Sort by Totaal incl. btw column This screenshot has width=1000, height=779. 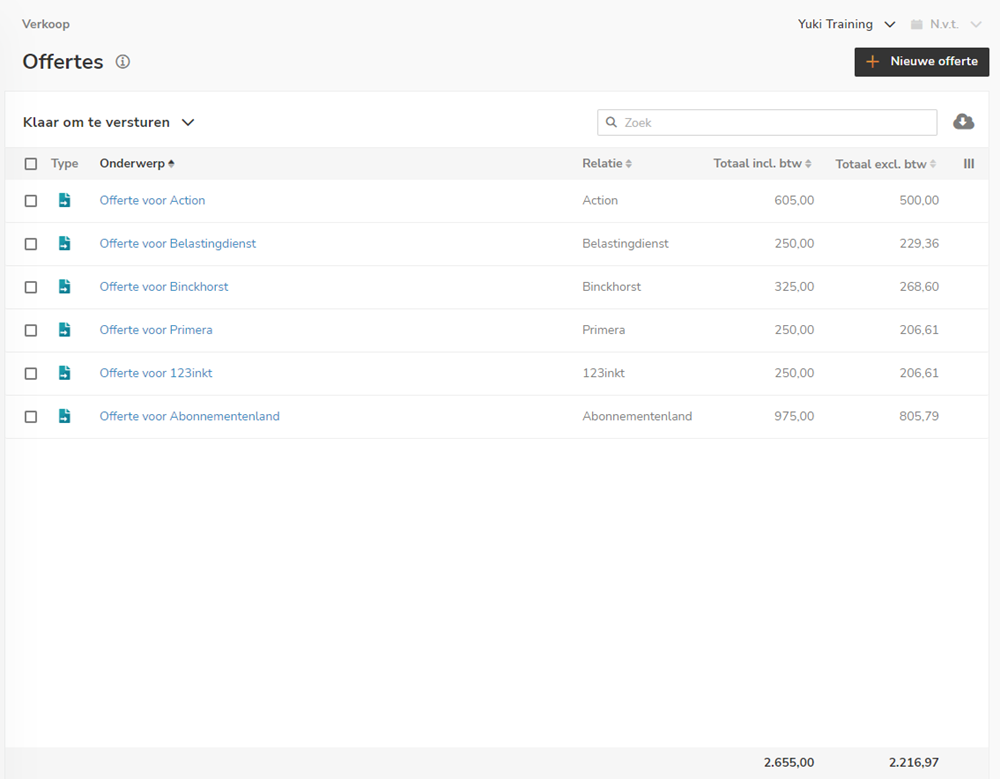pos(762,164)
